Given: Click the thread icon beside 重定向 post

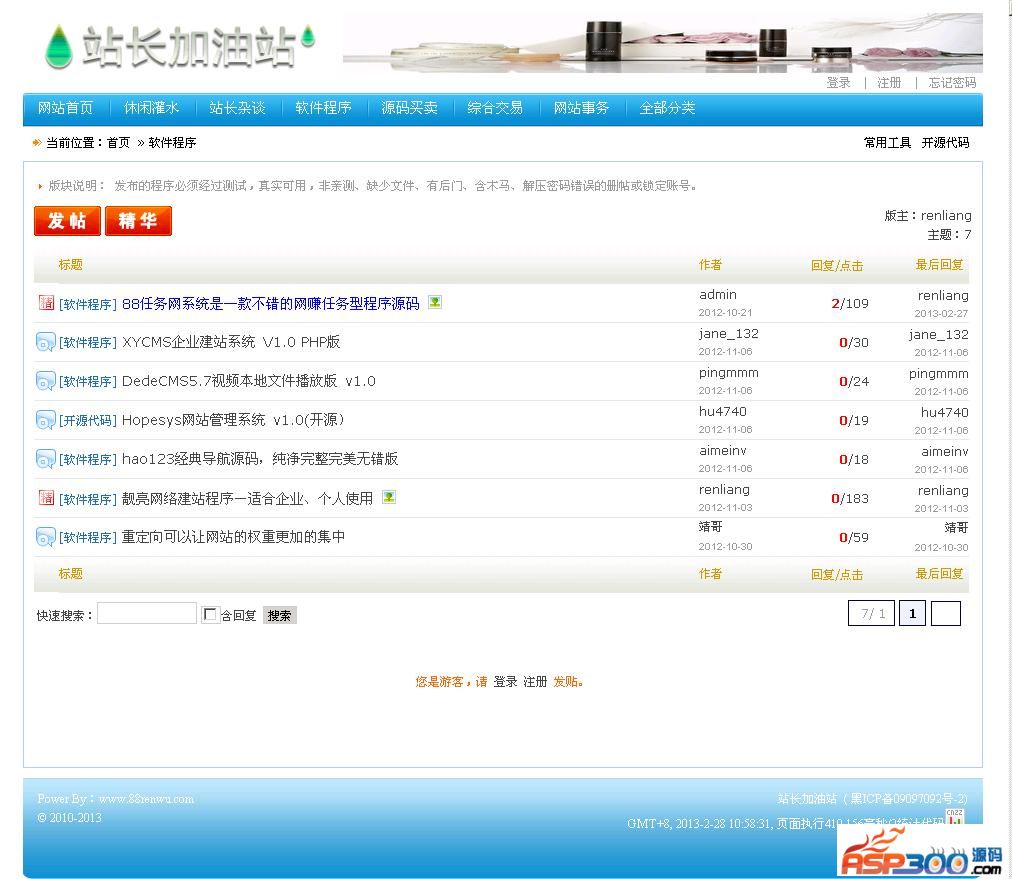Looking at the screenshot, I should click(x=46, y=537).
